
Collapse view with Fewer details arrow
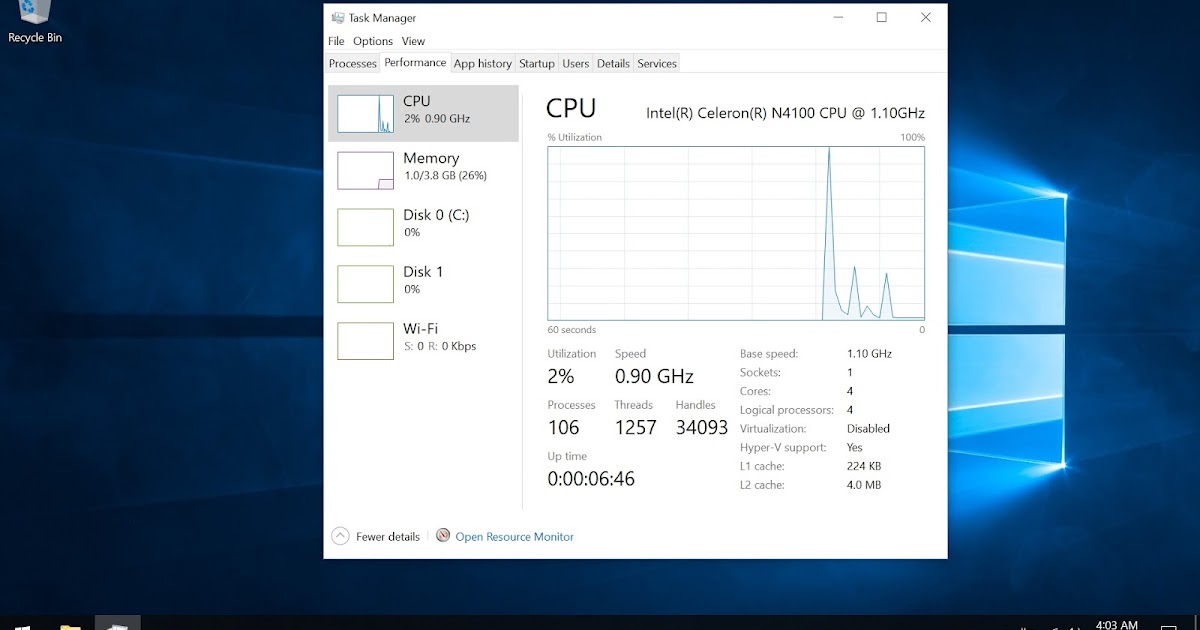pos(340,536)
